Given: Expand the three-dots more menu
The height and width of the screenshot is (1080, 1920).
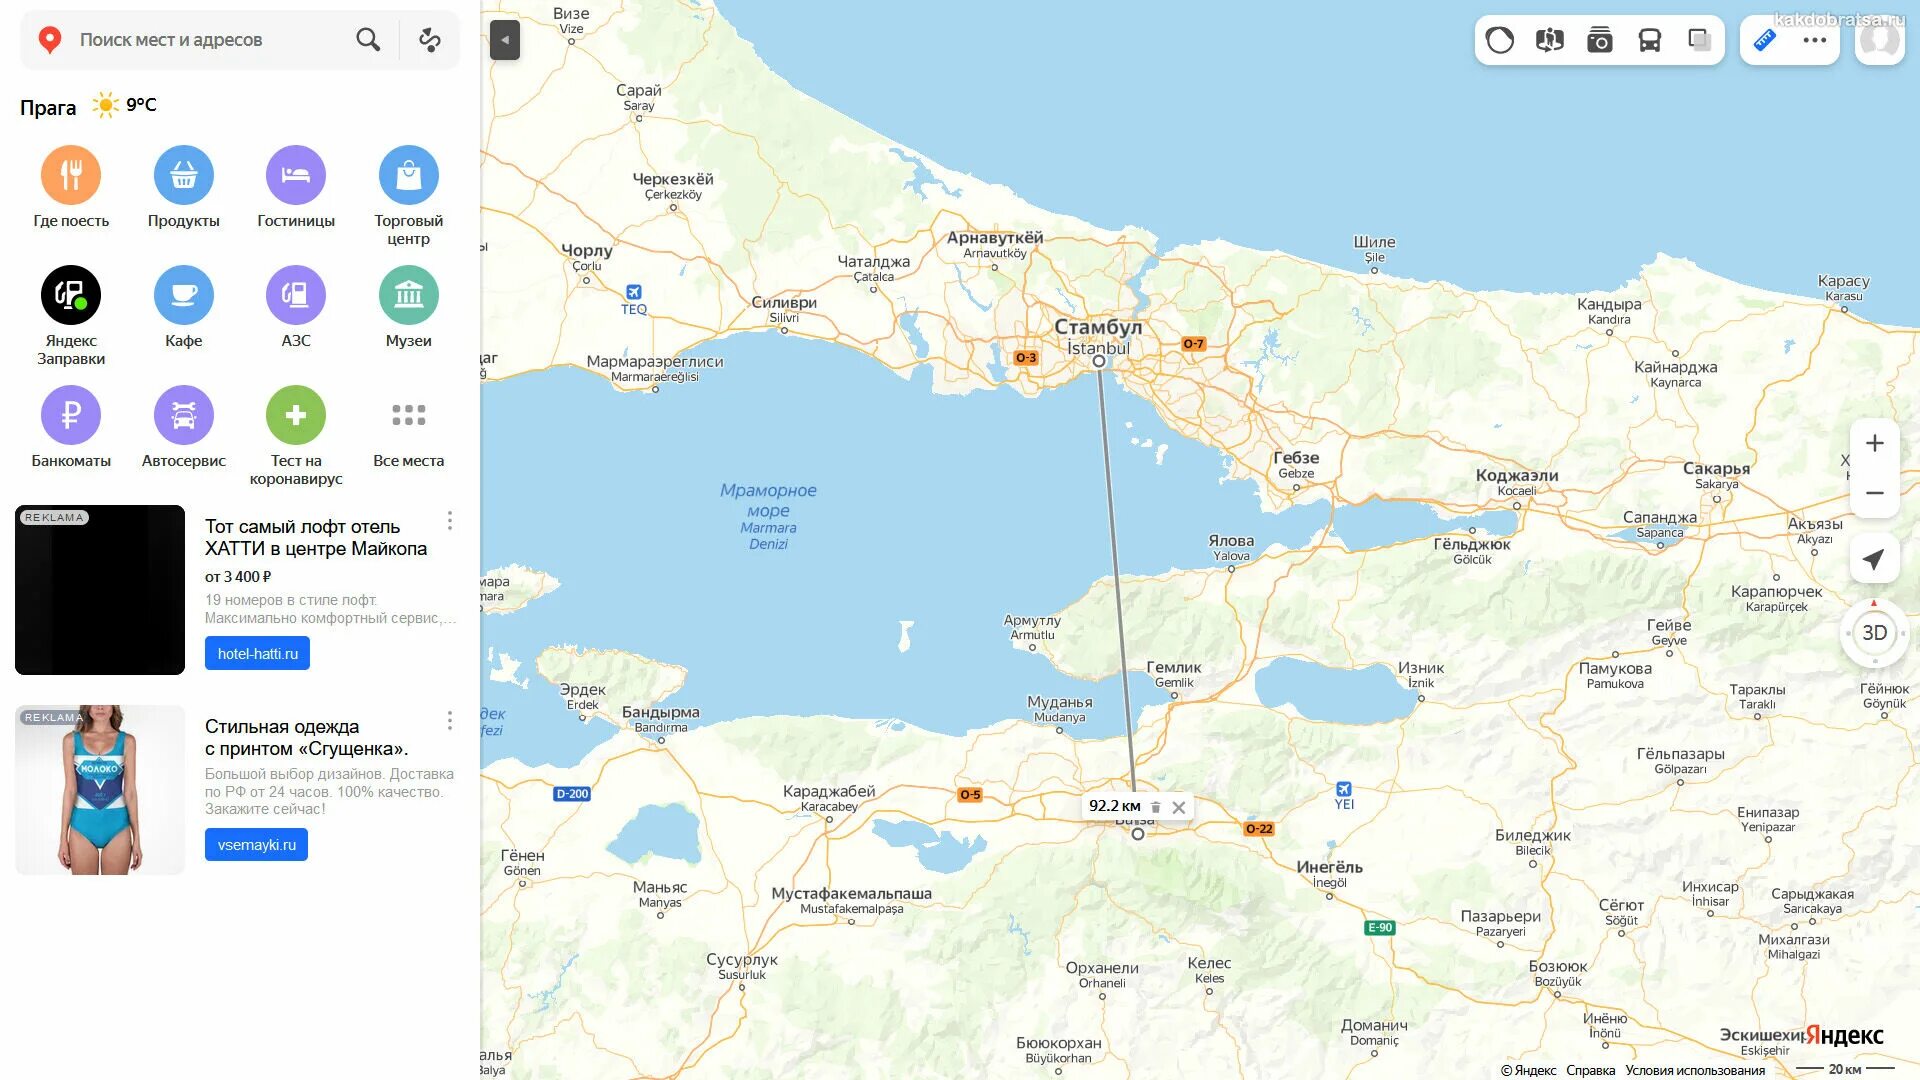Looking at the screenshot, I should 1814,40.
